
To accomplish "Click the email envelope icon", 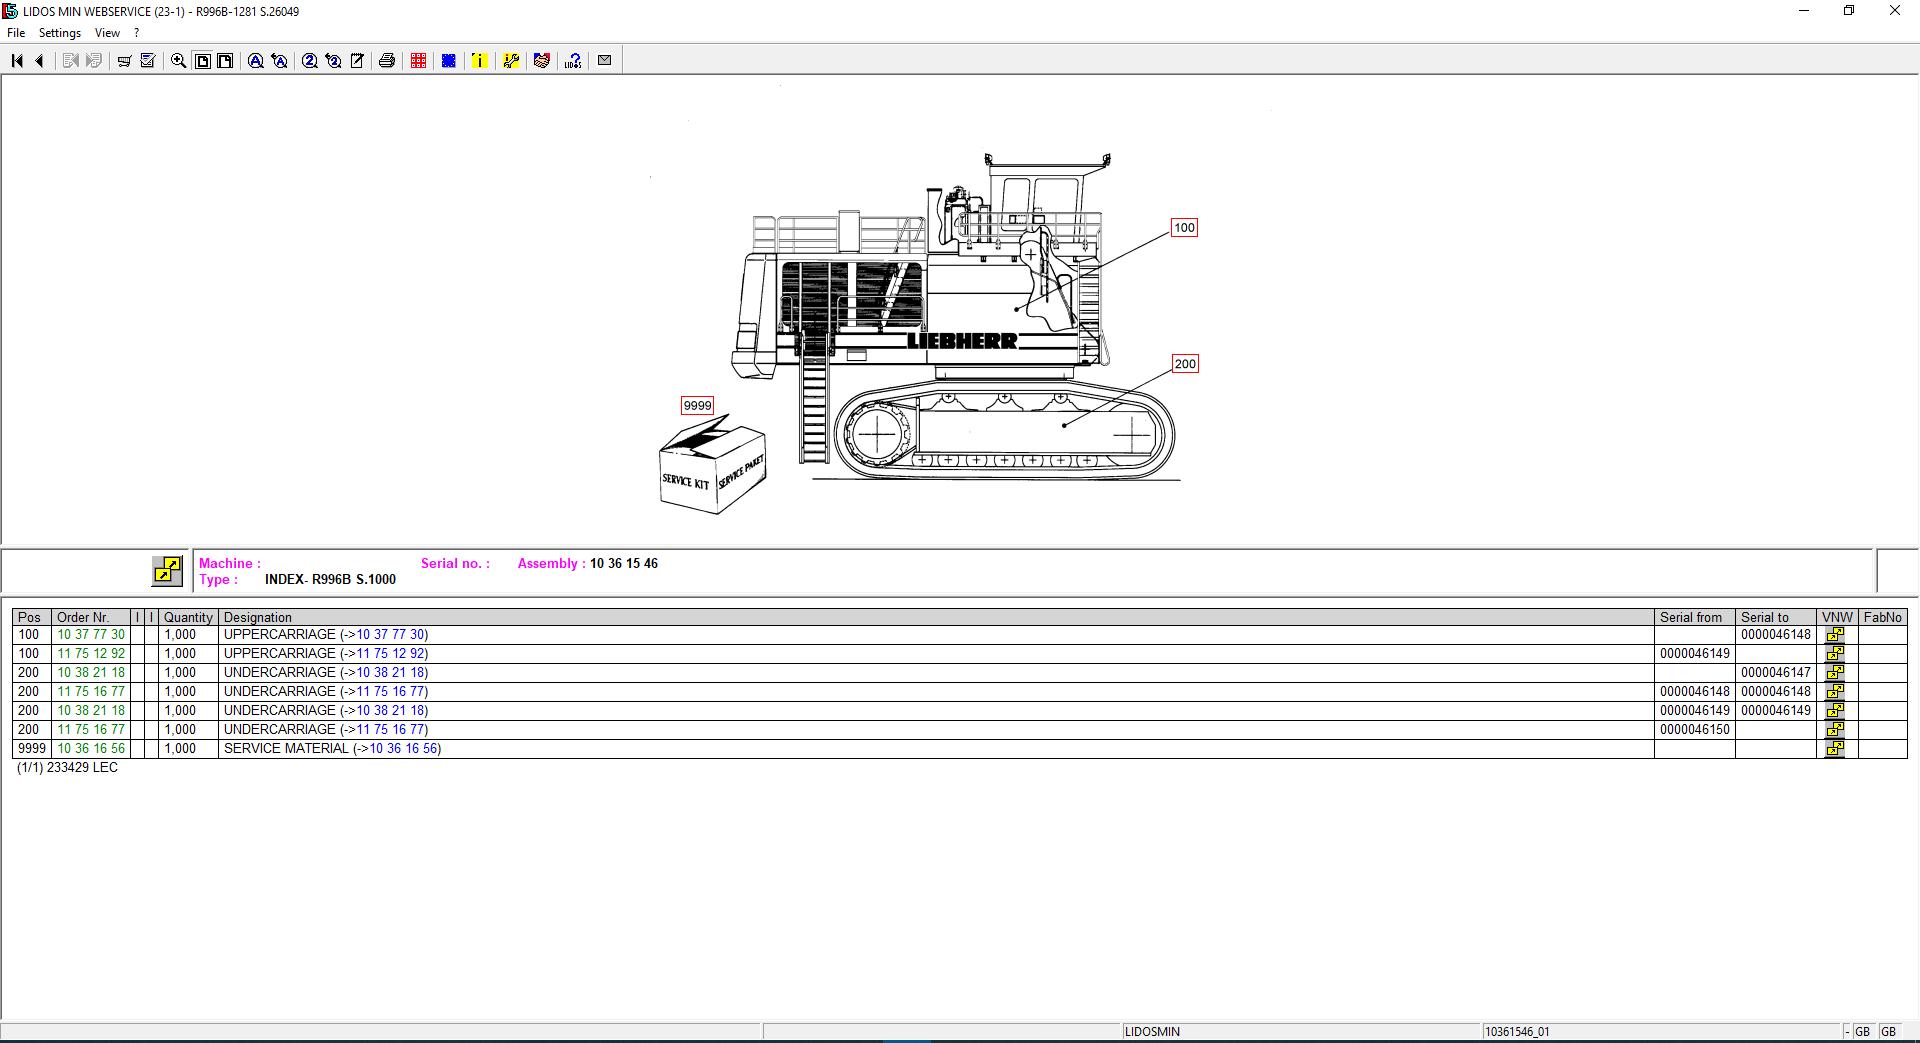I will click(x=604, y=60).
